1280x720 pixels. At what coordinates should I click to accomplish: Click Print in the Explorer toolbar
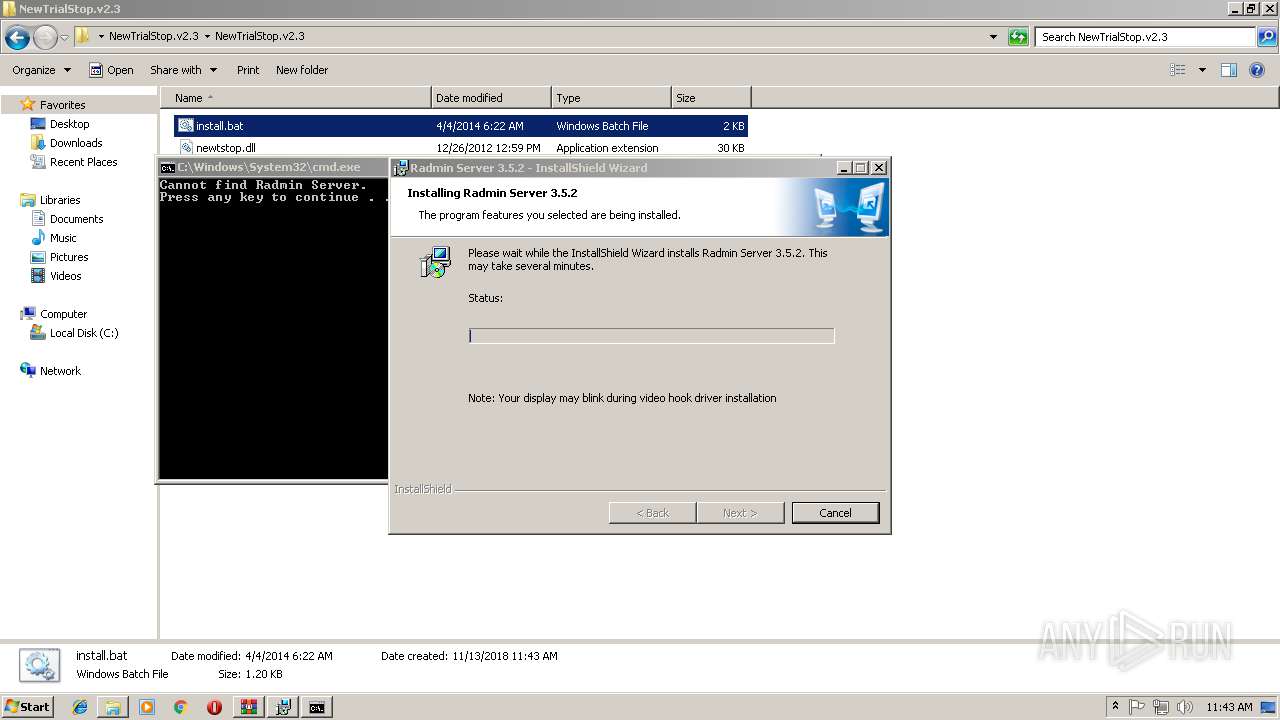248,70
